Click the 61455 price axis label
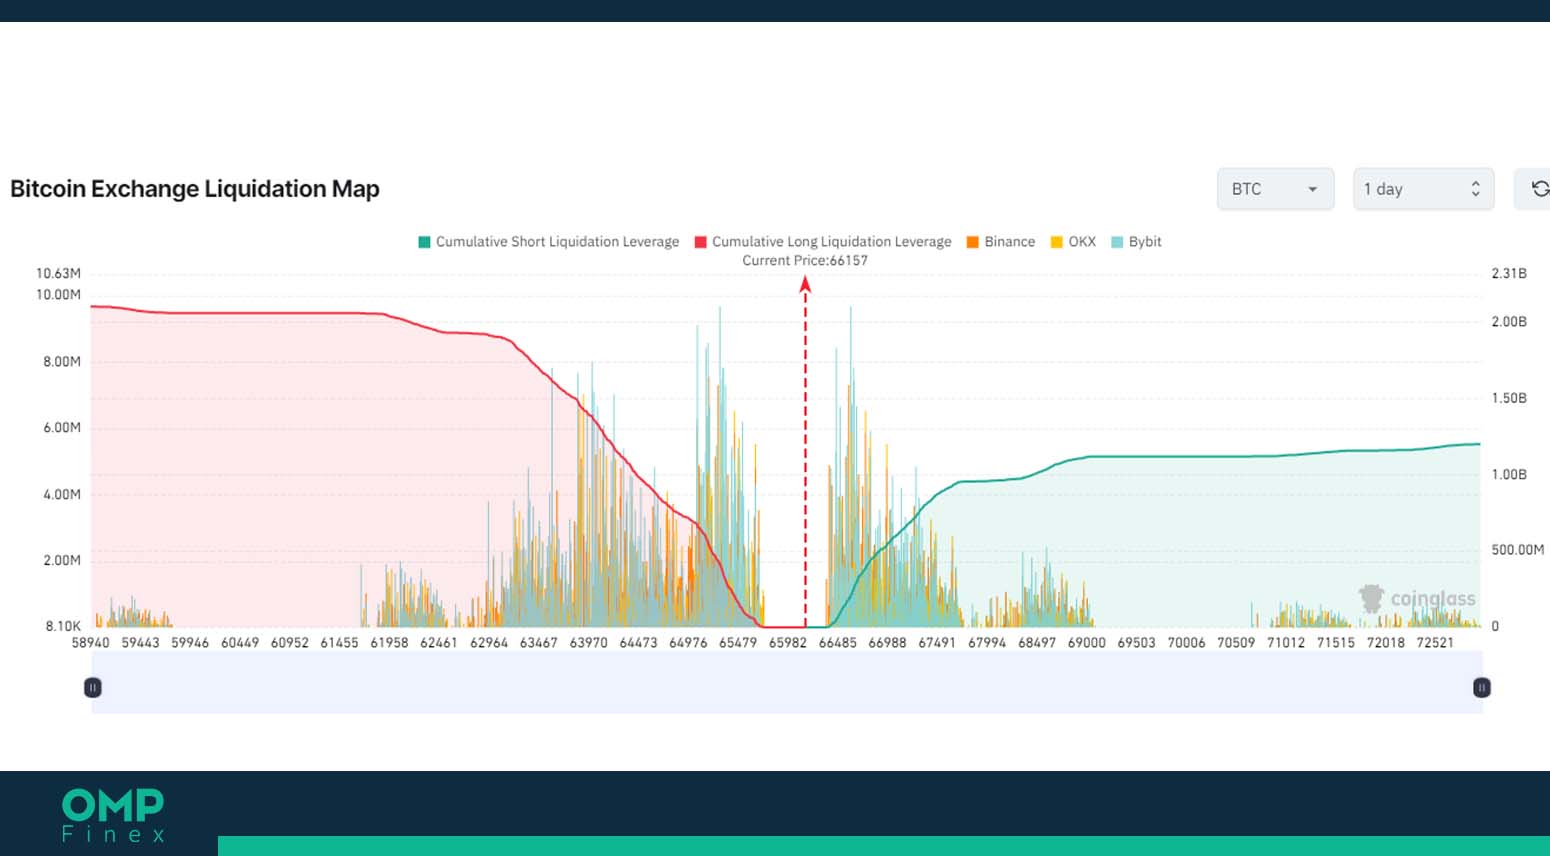The width and height of the screenshot is (1550, 856). click(x=339, y=642)
